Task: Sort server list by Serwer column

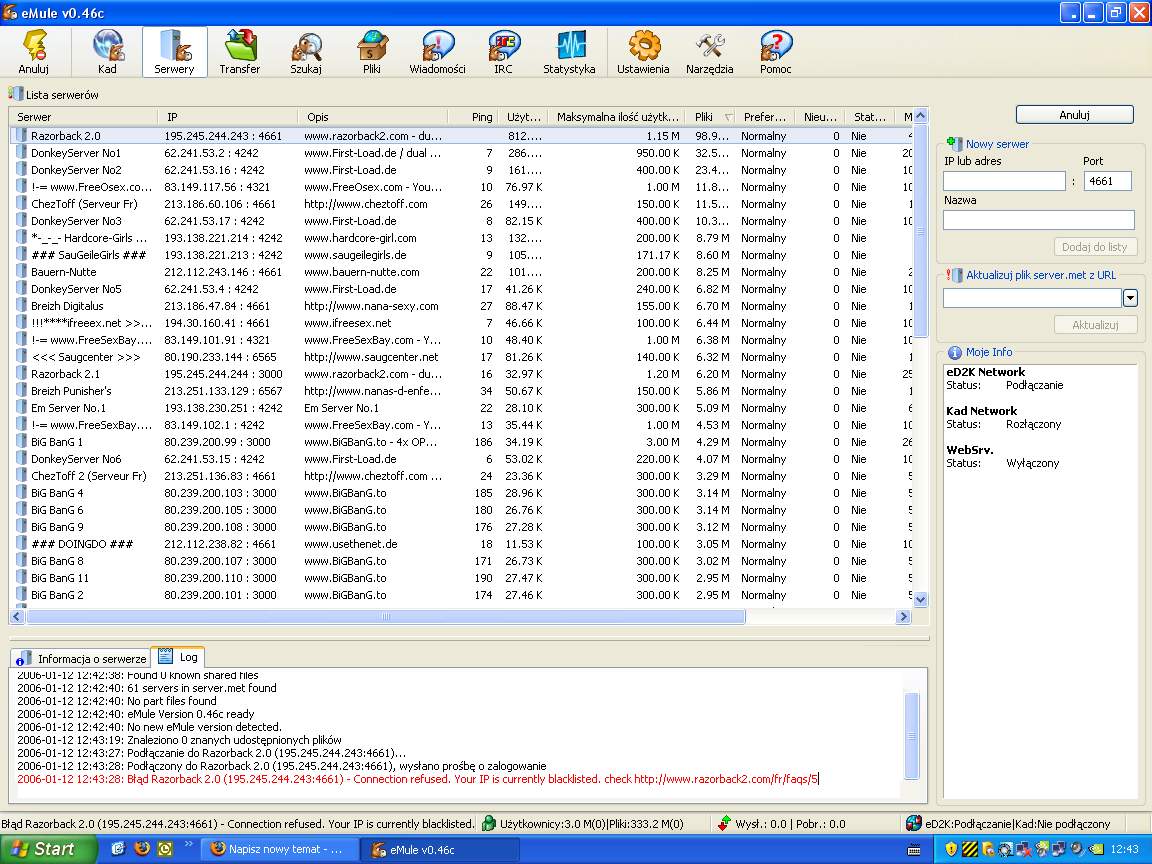Action: click(84, 117)
